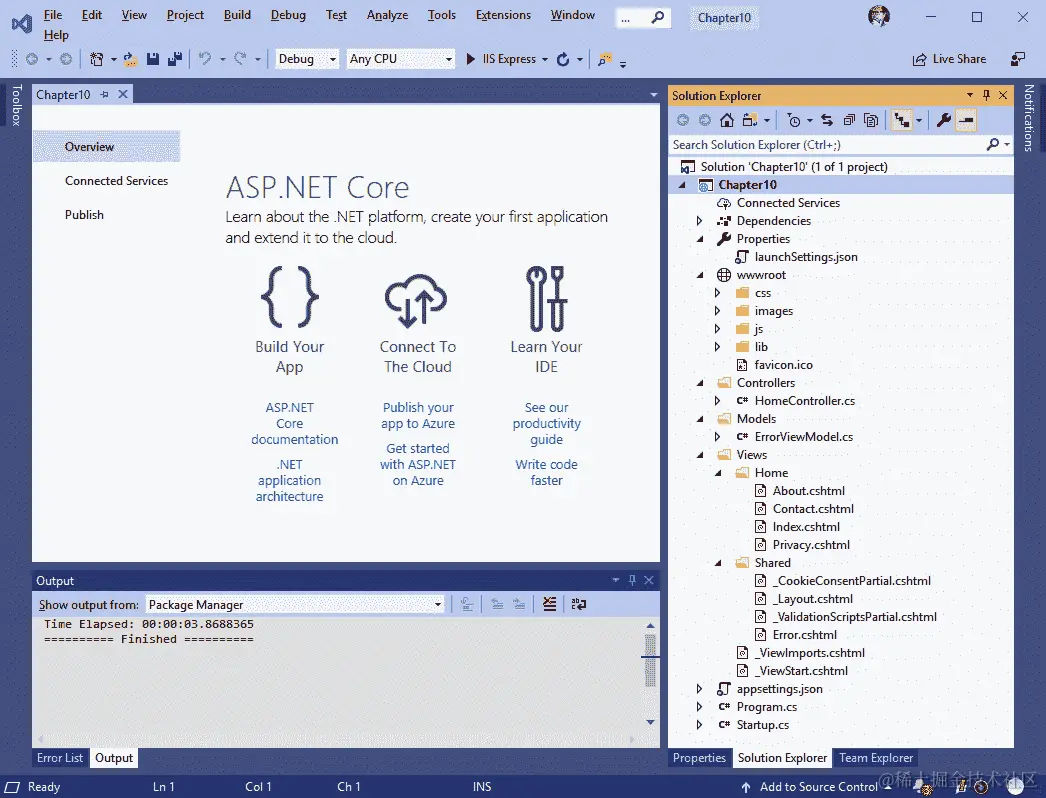Image resolution: width=1046 pixels, height=798 pixels.
Task: Toggle the view nesting button in Solution Explorer
Action: [902, 120]
